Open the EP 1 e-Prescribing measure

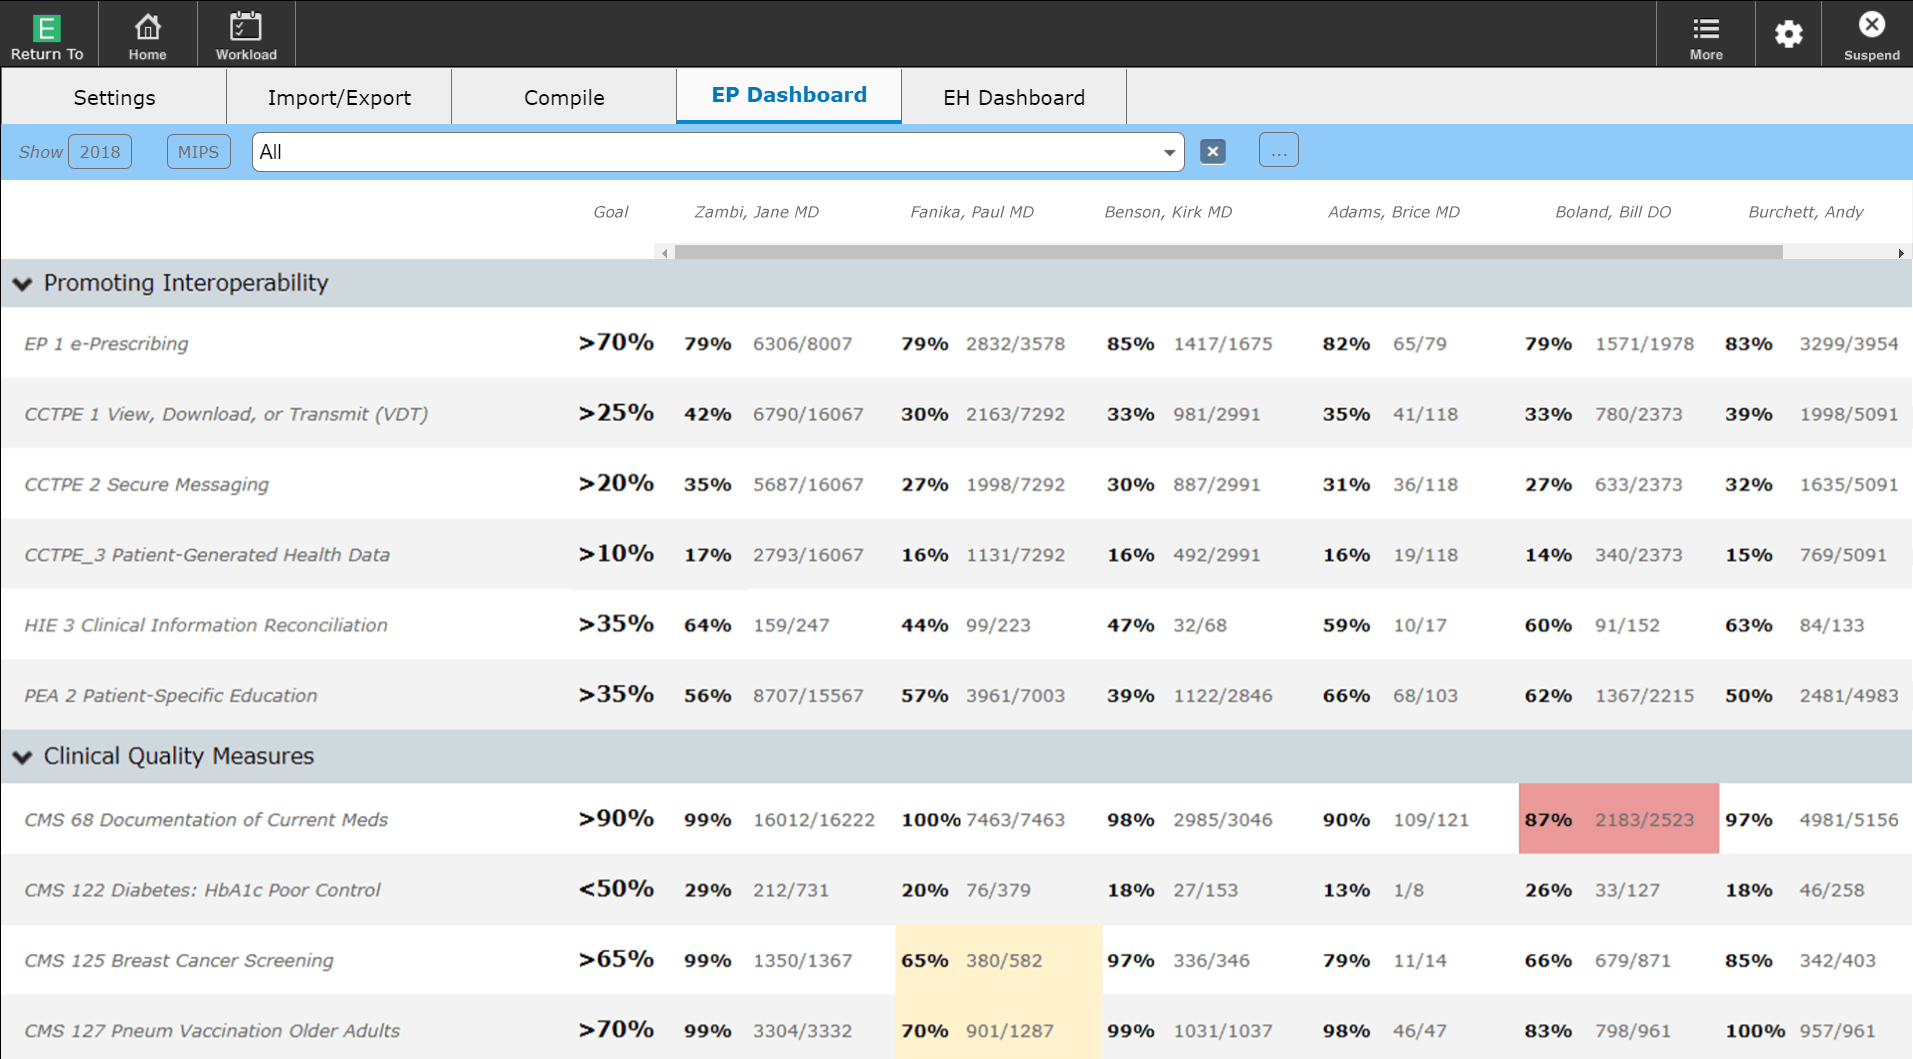coord(106,344)
